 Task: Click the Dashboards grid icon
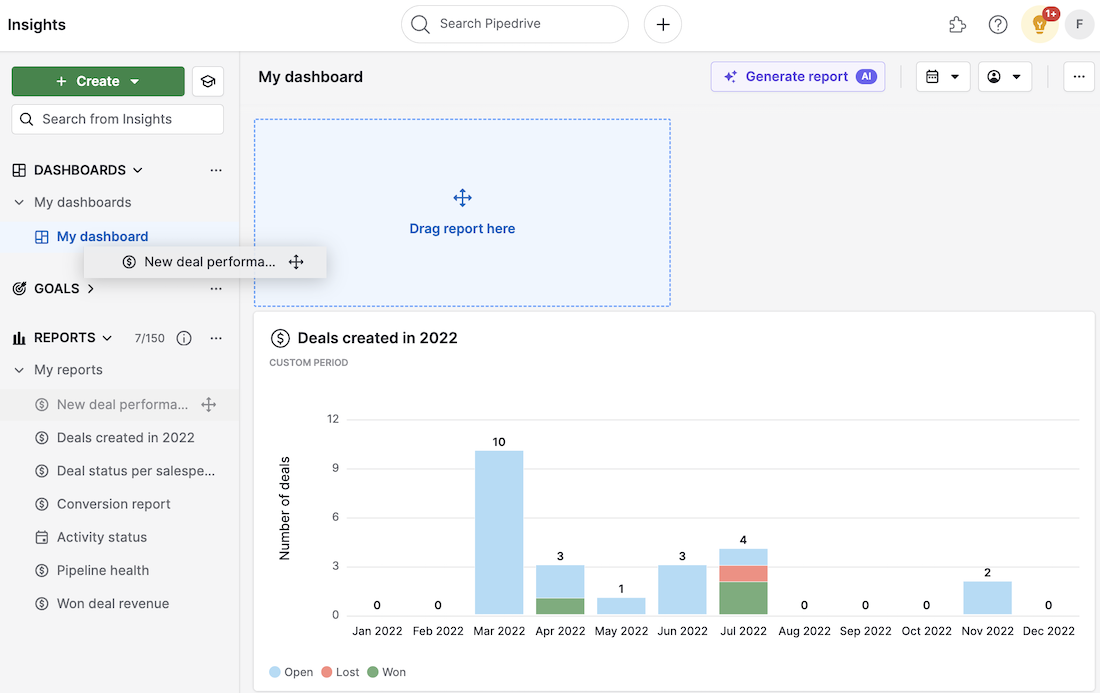(20, 170)
